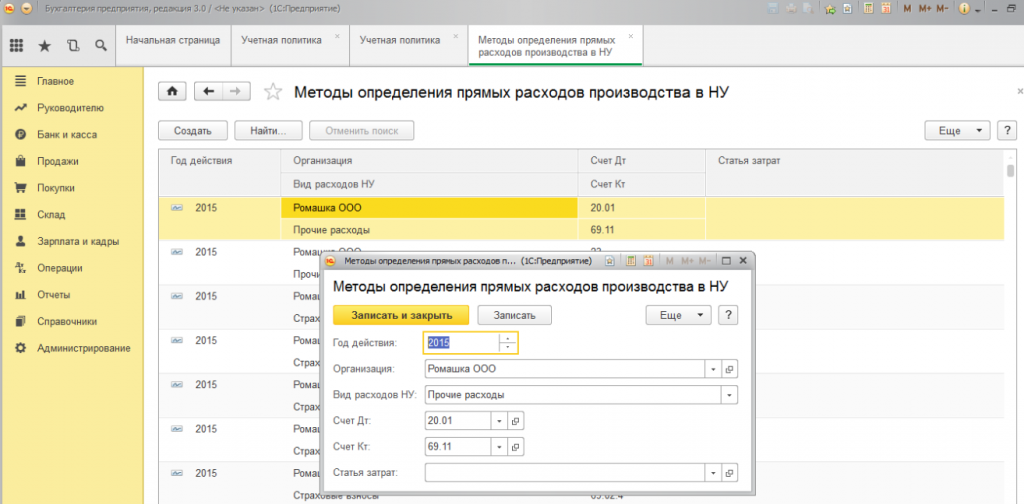Go back using the left arrow button
The image size is (1024, 504).
point(208,91)
